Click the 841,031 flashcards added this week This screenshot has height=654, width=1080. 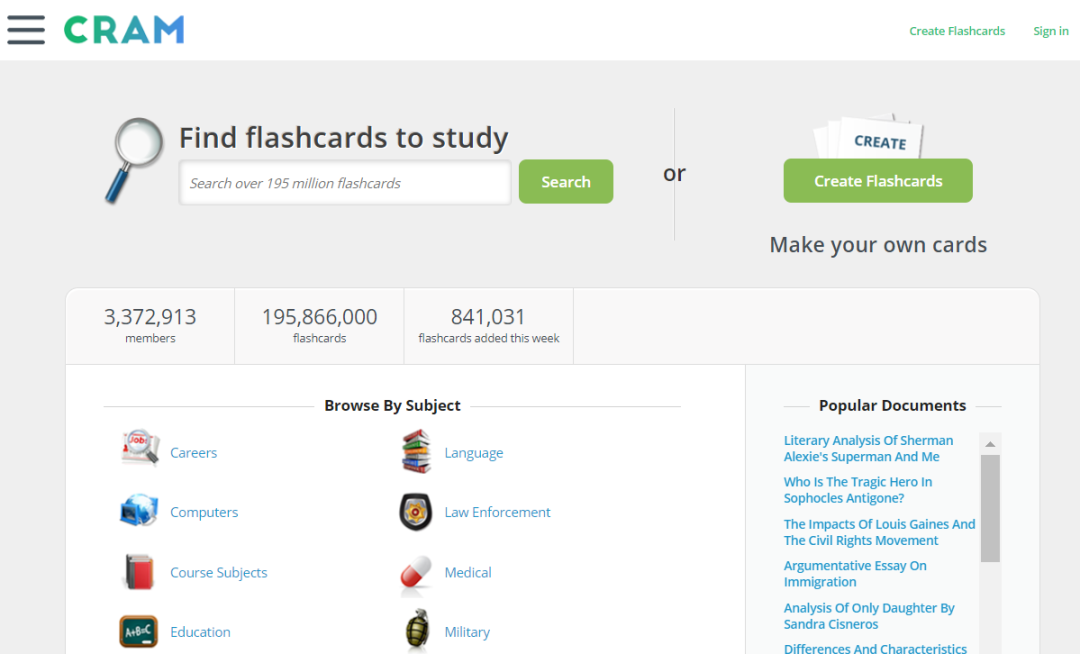[x=488, y=325]
